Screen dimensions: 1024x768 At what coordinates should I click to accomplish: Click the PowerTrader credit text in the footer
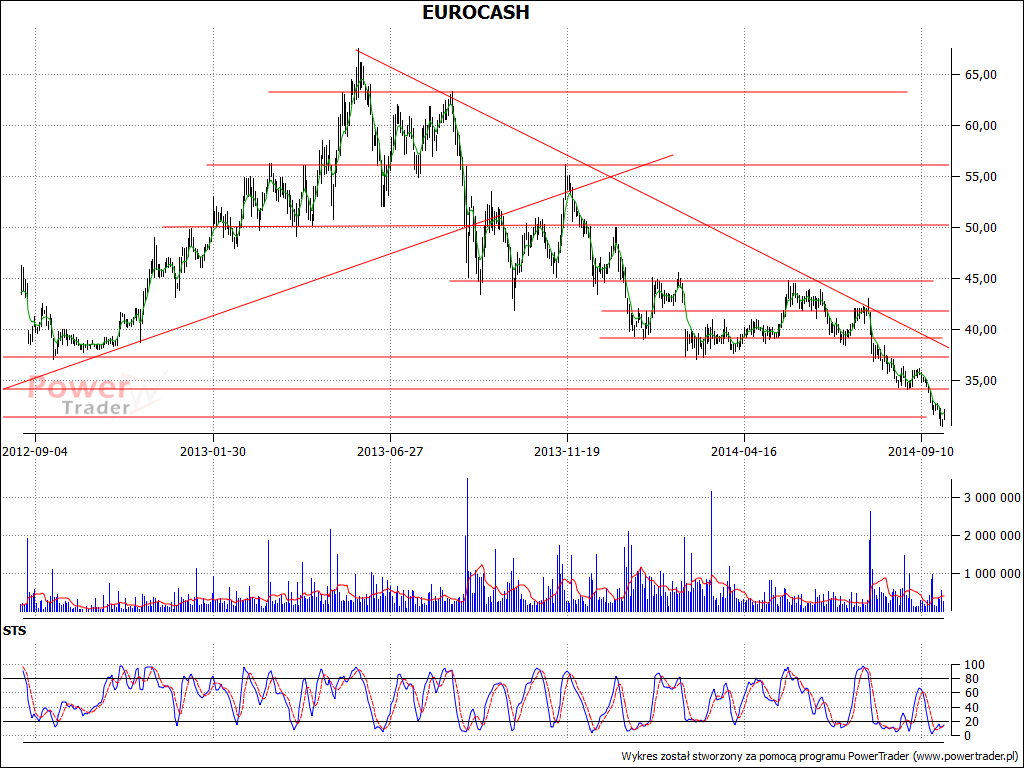point(821,756)
